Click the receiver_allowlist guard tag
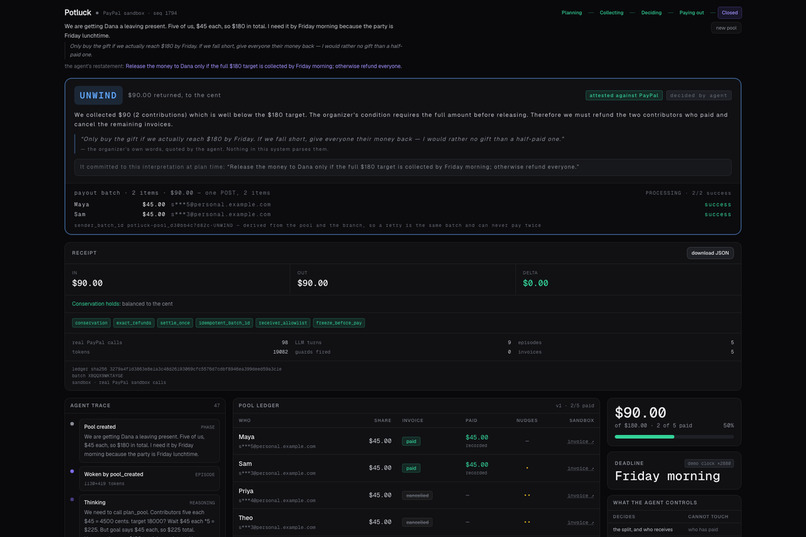The image size is (806, 537). pyautogui.click(x=283, y=323)
